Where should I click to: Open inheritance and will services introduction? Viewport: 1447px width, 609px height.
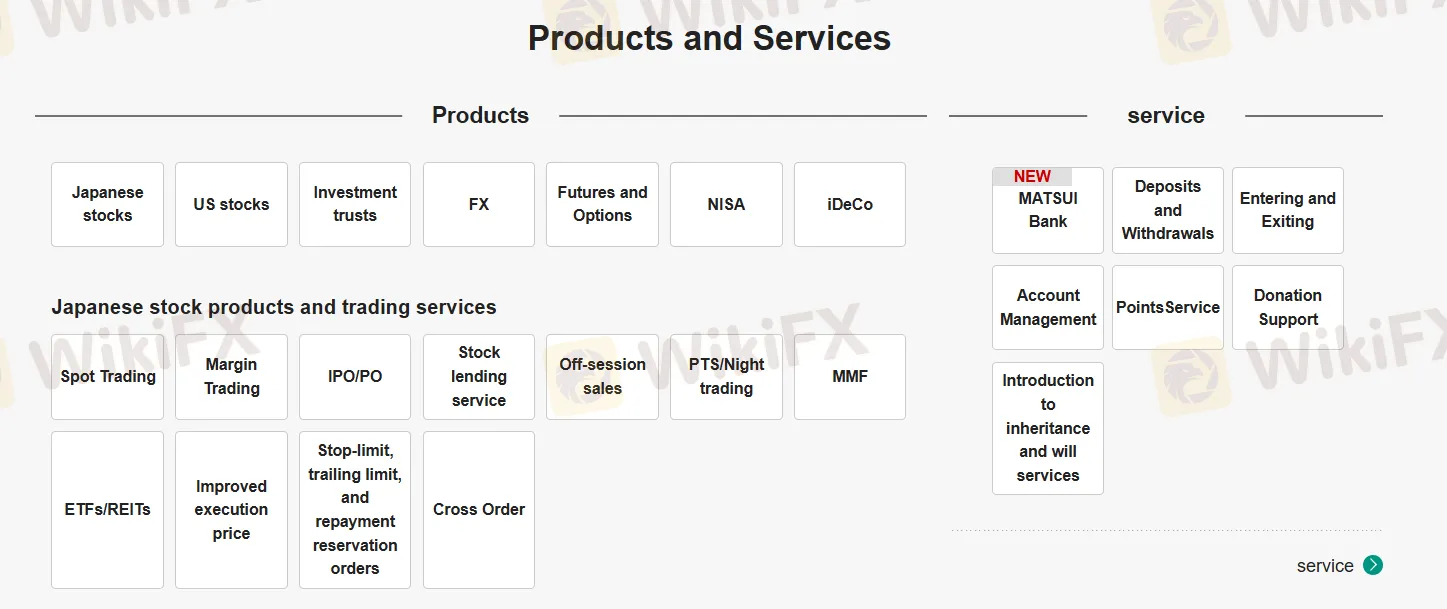tap(1048, 428)
